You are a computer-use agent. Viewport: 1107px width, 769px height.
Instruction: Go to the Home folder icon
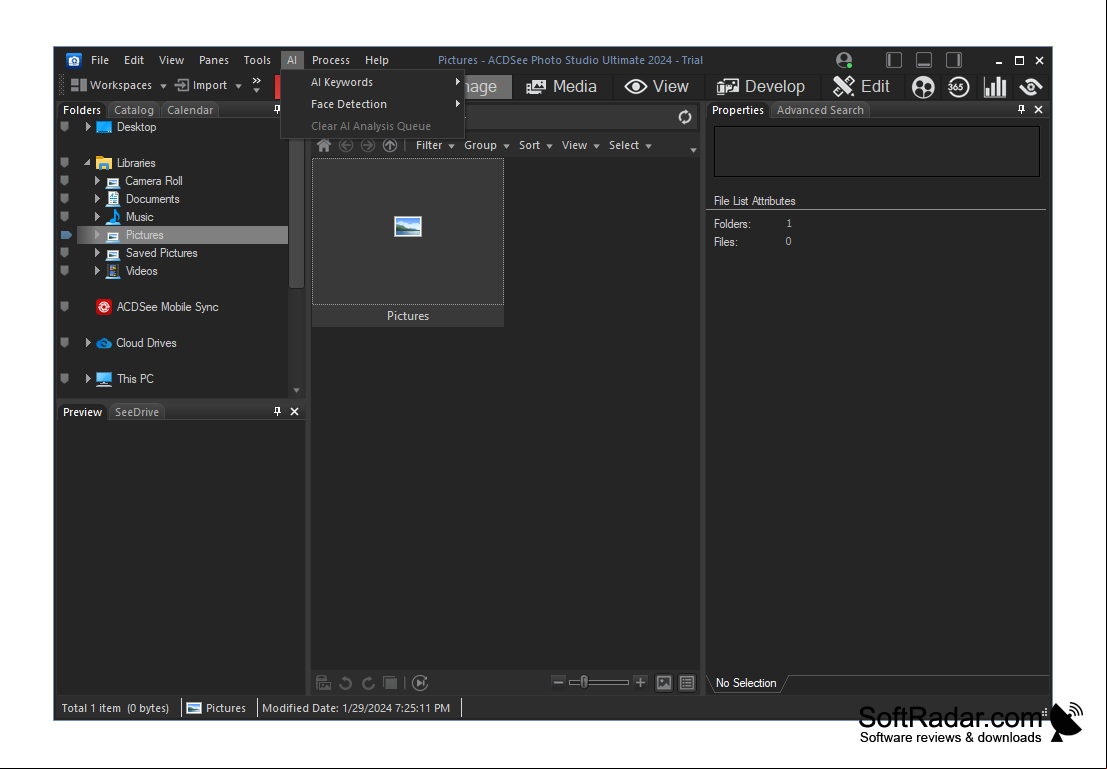point(324,145)
